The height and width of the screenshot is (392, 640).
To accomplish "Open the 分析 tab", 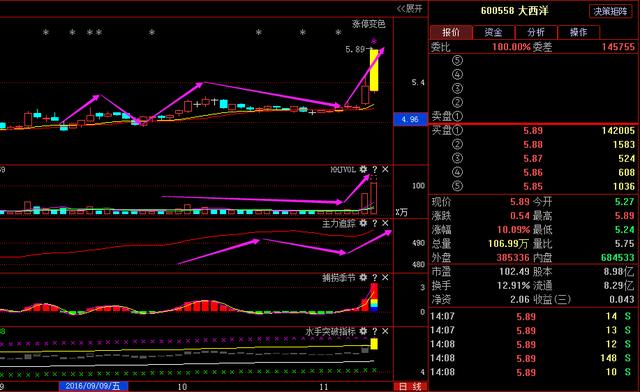I will (x=536, y=32).
